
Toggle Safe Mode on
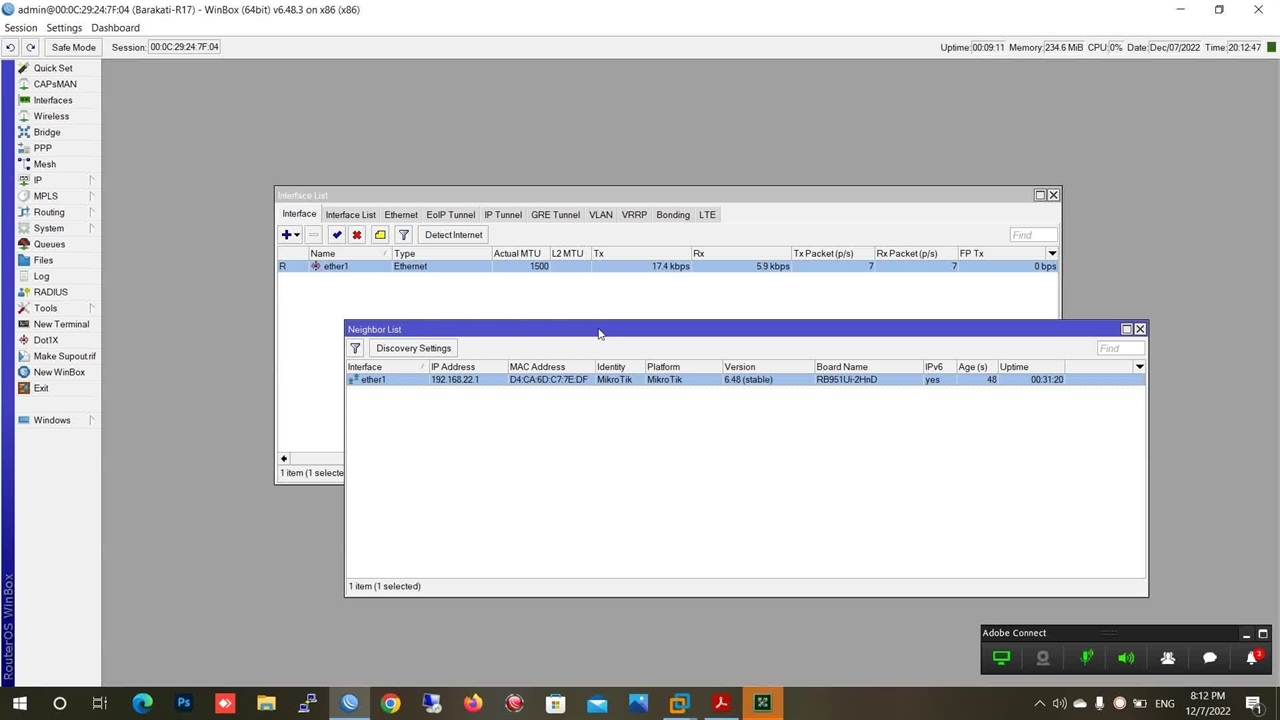click(73, 47)
